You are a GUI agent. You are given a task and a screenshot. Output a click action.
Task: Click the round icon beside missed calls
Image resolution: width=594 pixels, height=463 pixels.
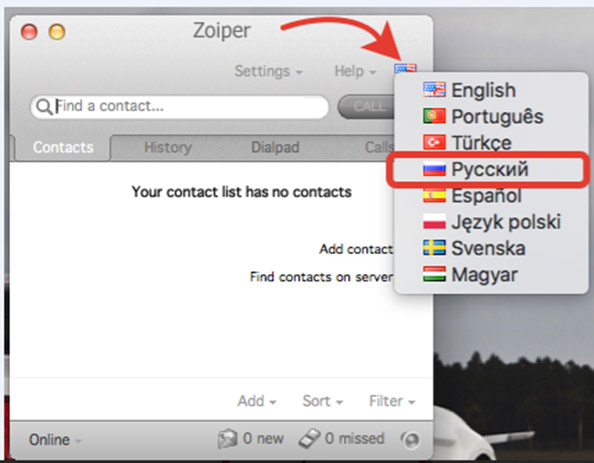(x=410, y=440)
